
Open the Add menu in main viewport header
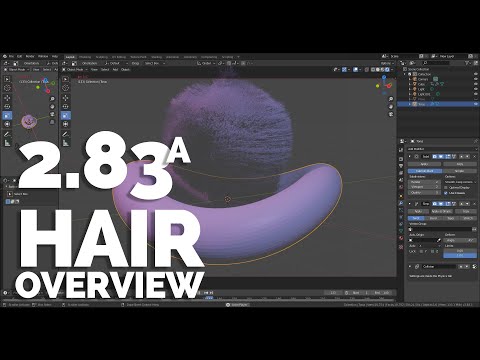click(x=115, y=70)
